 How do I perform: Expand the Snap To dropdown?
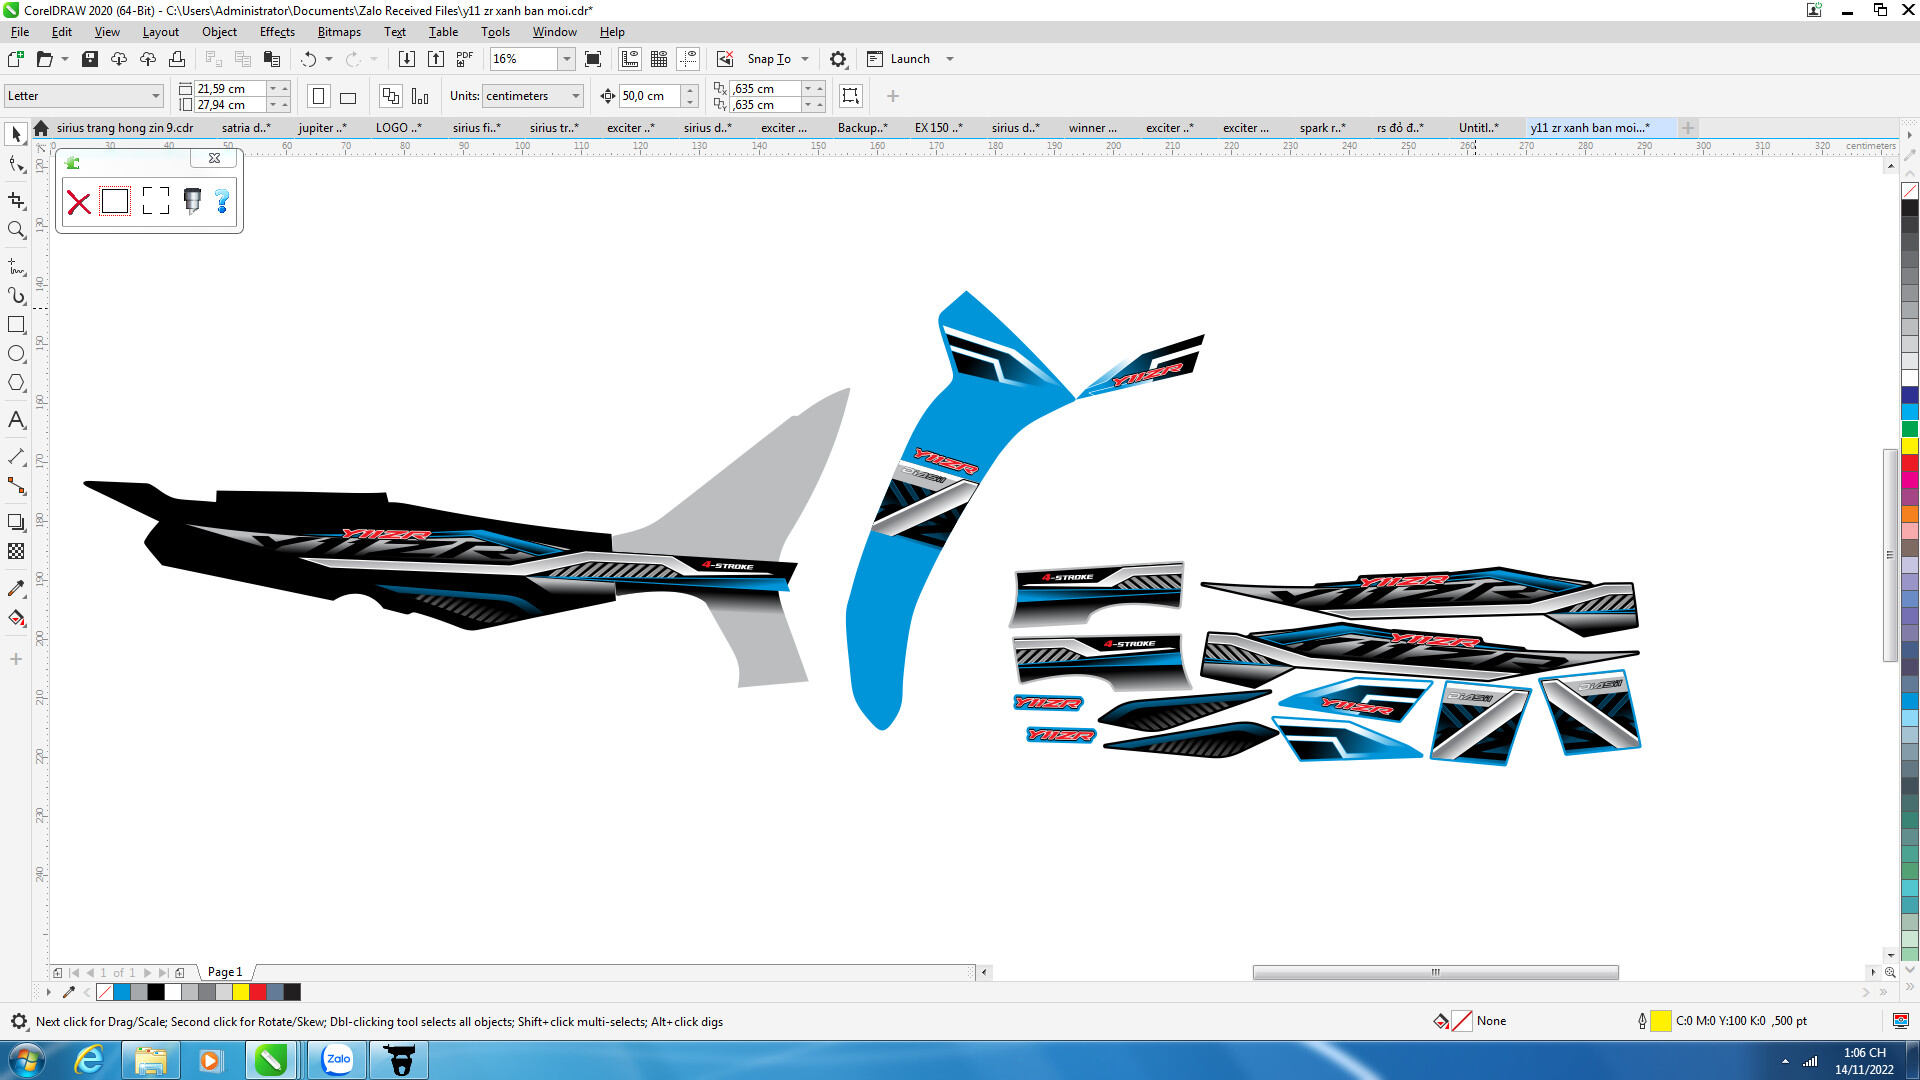(x=805, y=59)
